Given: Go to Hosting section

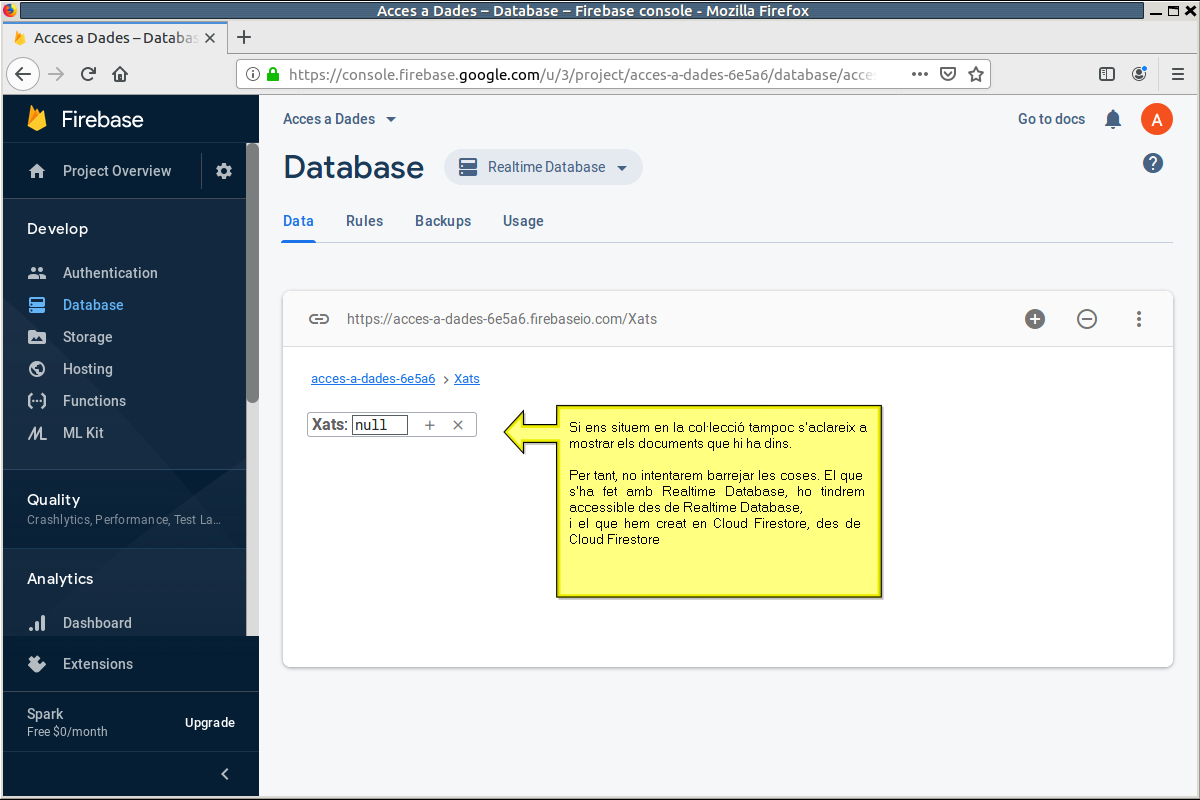Looking at the screenshot, I should (x=87, y=369).
